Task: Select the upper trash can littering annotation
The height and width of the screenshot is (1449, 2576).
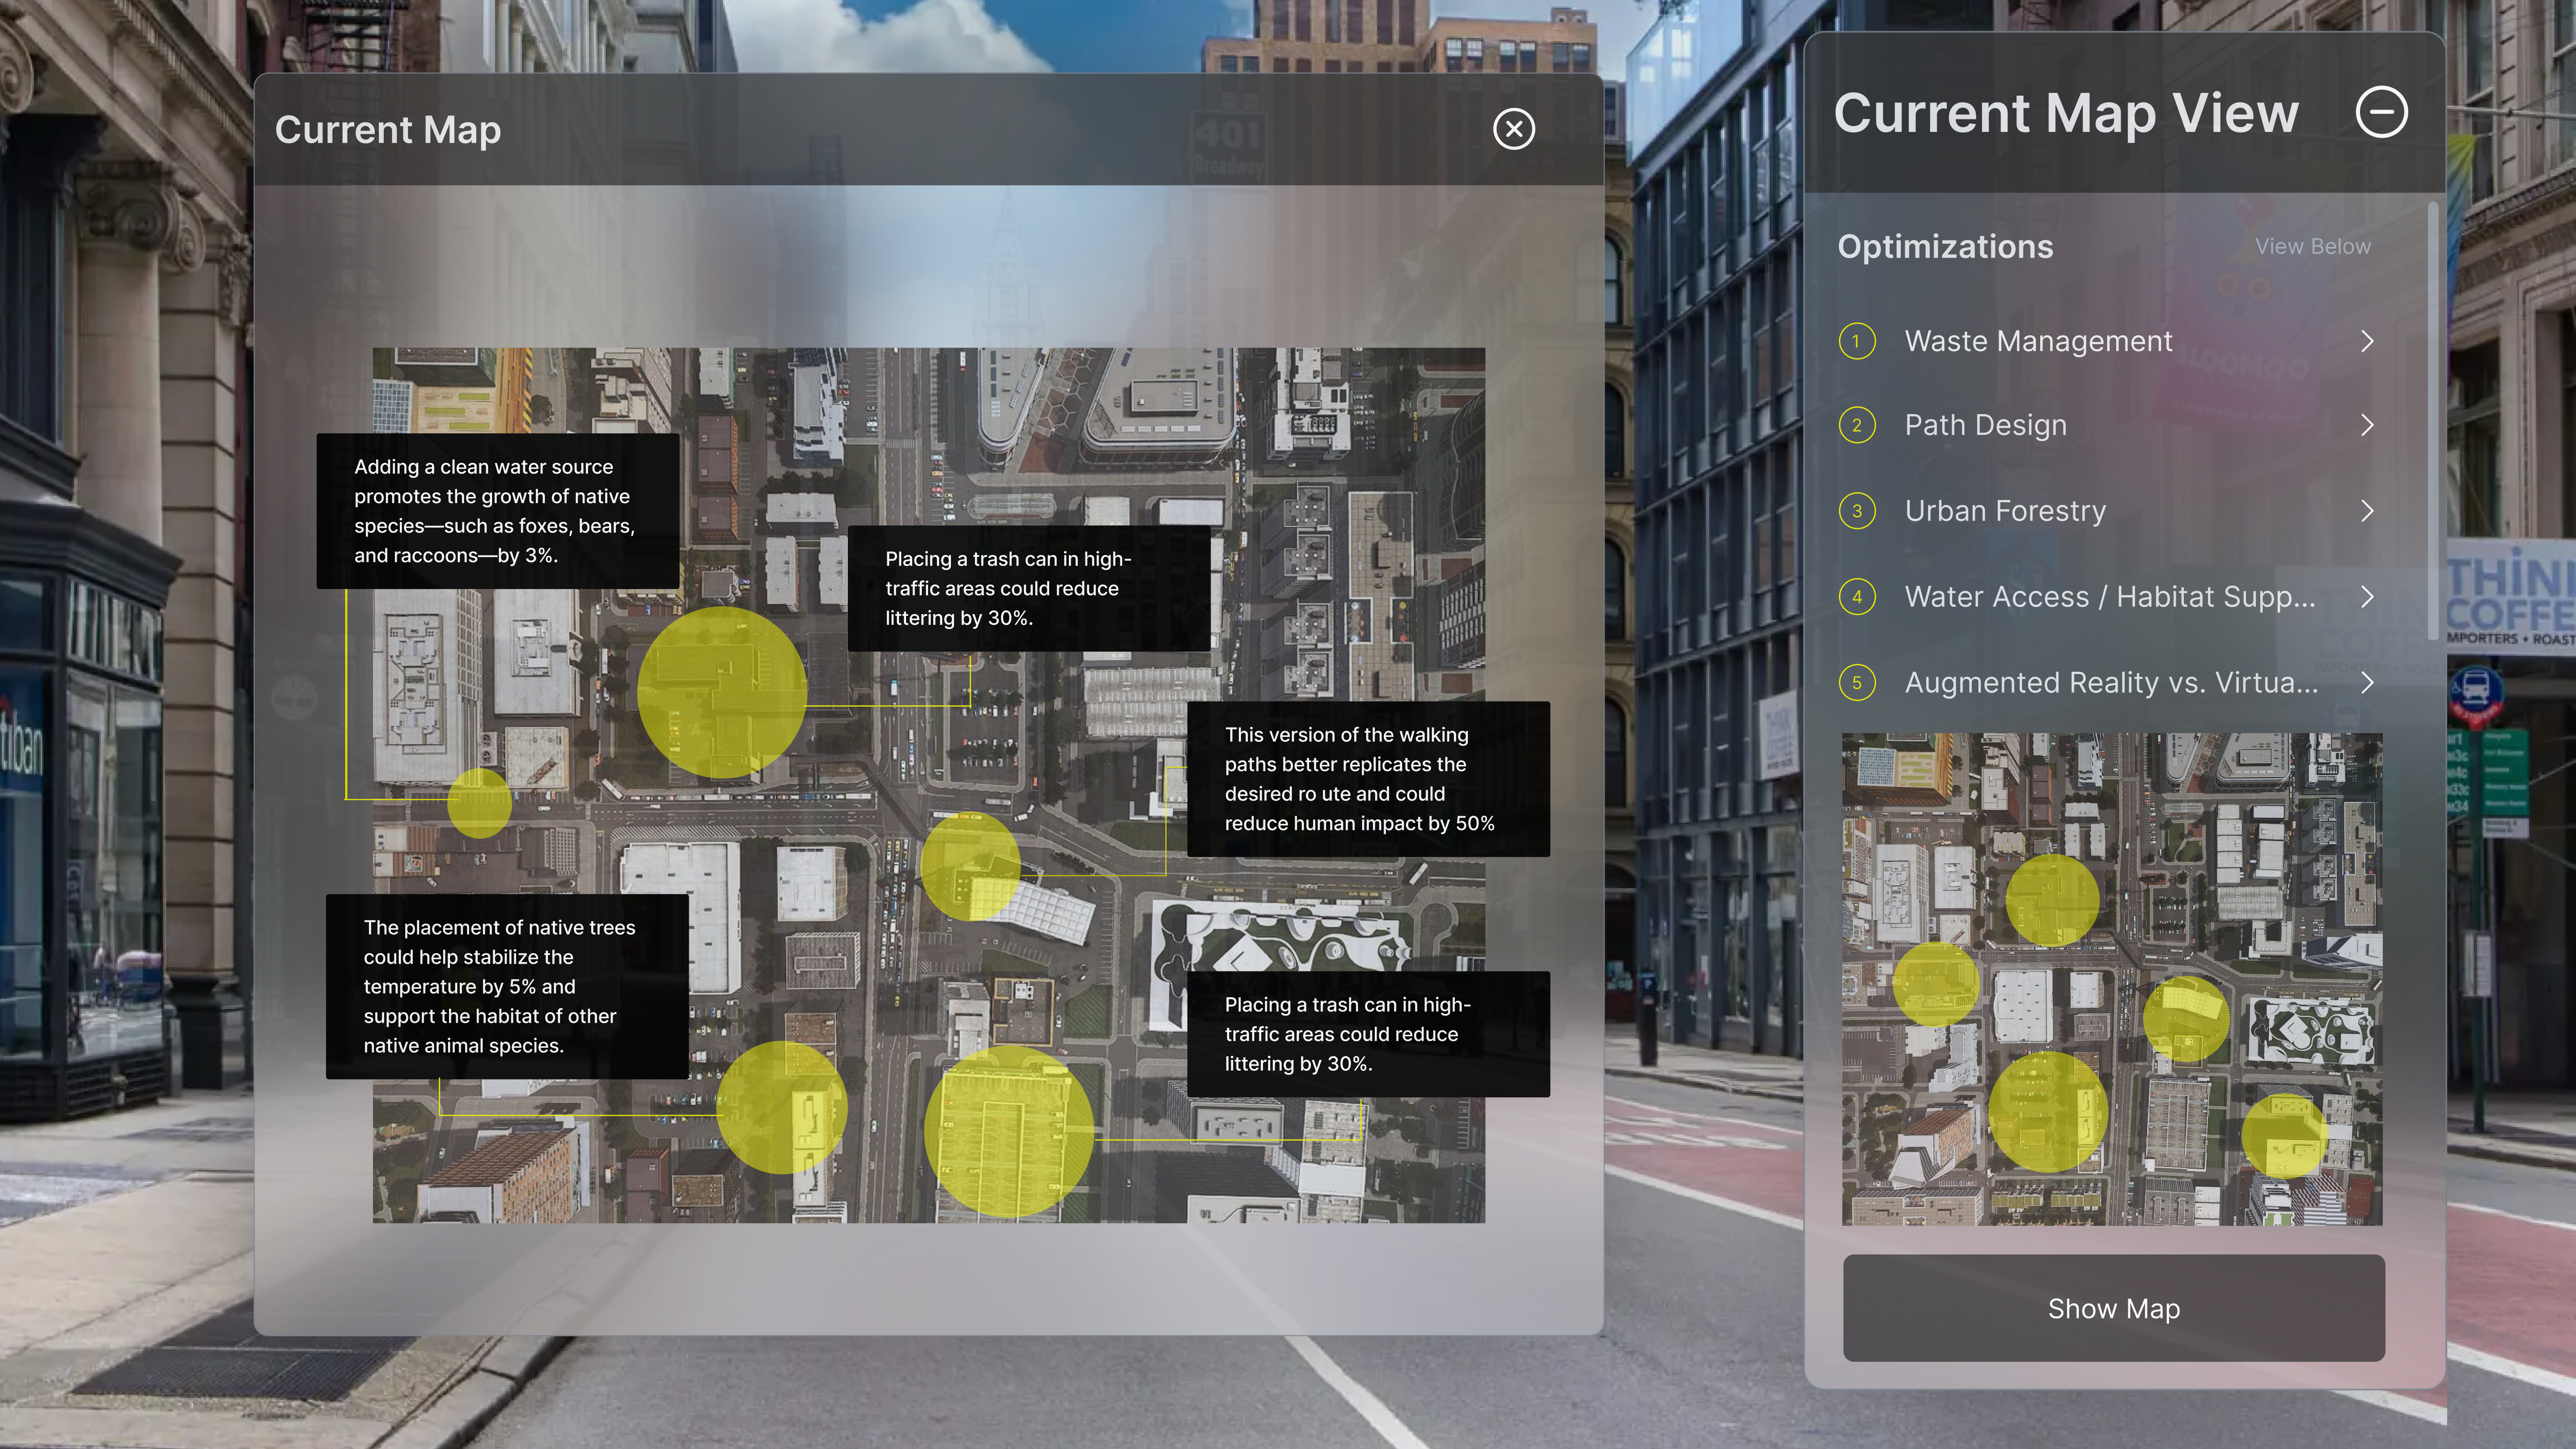Action: click(1029, 588)
